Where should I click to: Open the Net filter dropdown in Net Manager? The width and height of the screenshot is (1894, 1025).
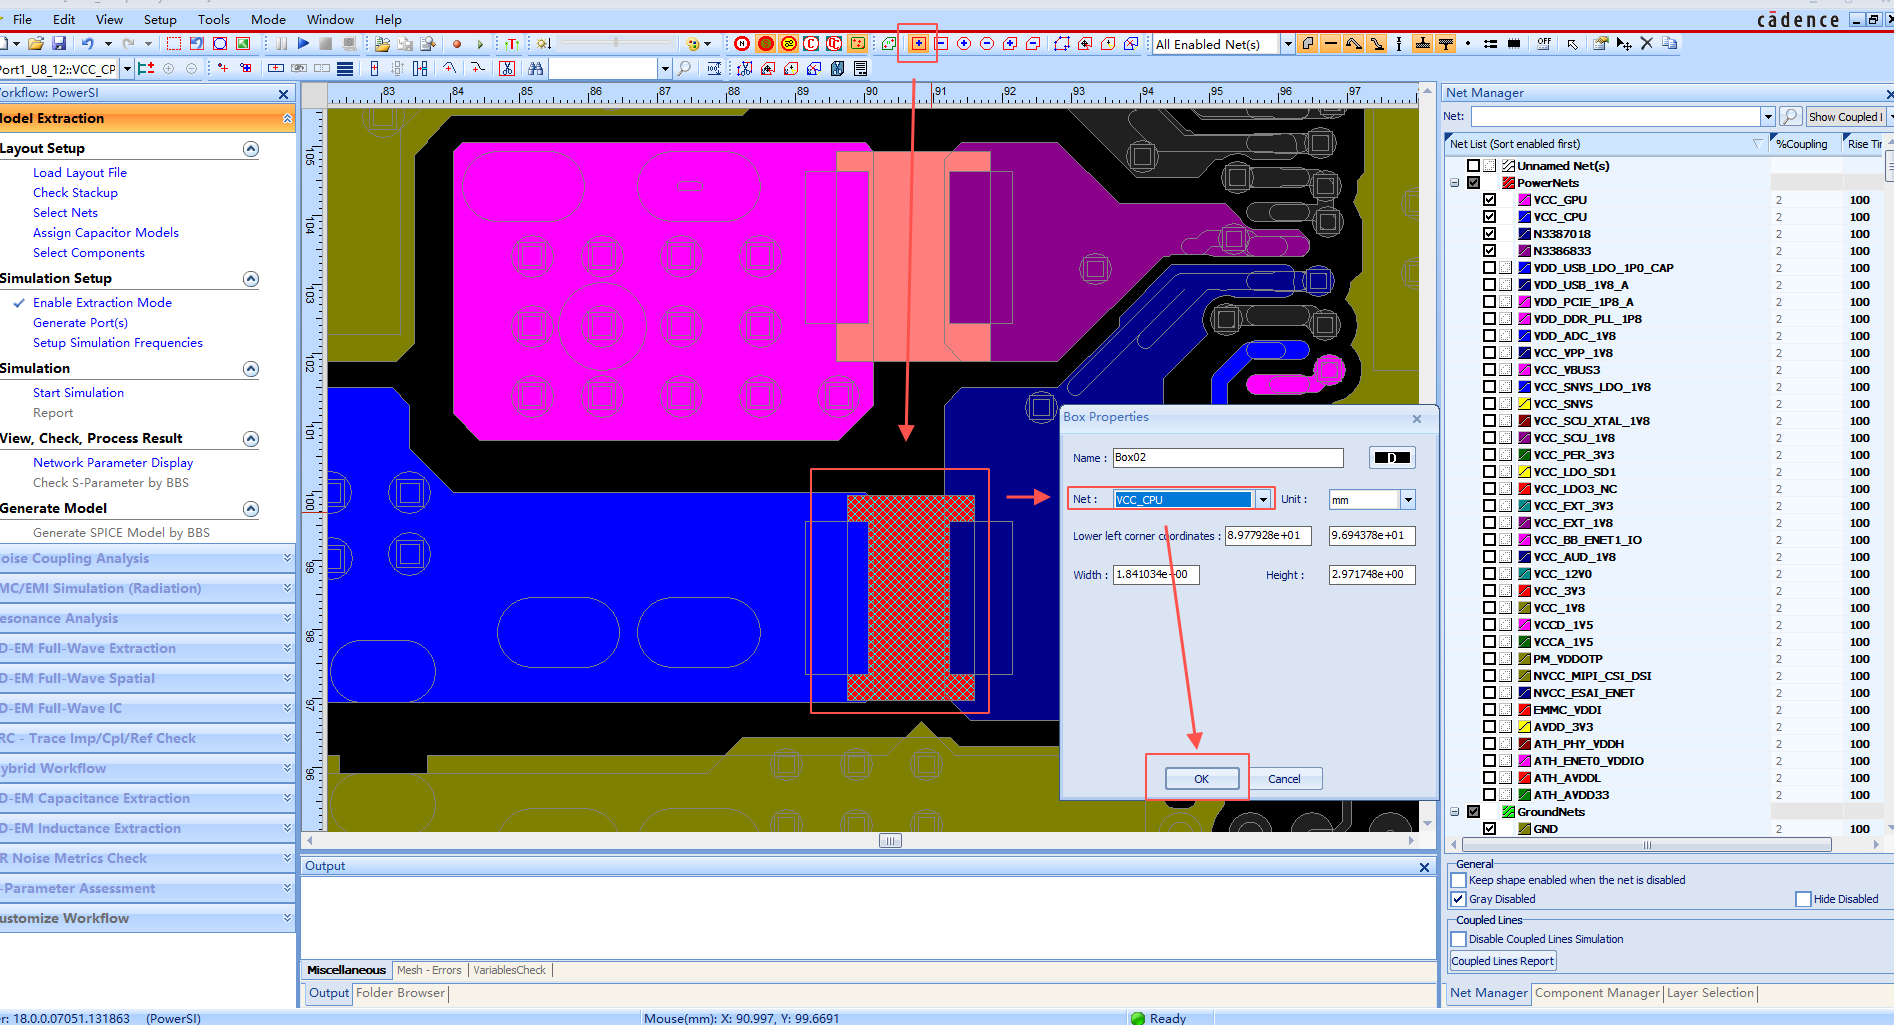(1768, 117)
